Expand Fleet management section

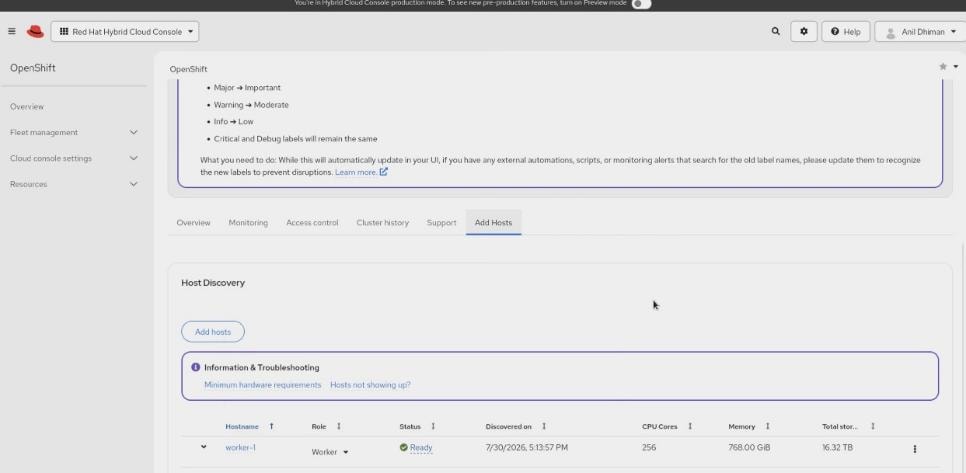[74, 132]
